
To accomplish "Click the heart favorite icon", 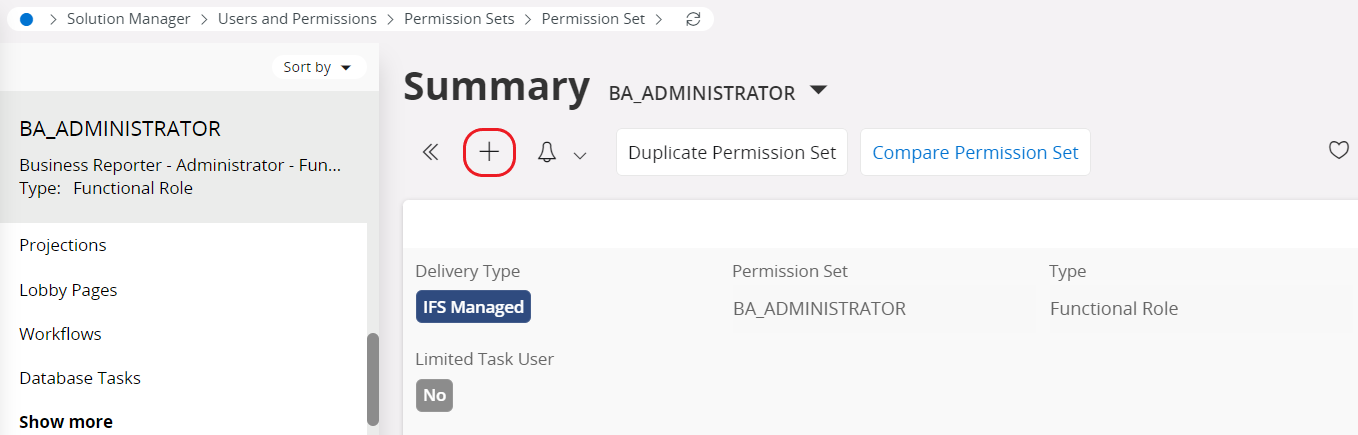I will pyautogui.click(x=1338, y=151).
